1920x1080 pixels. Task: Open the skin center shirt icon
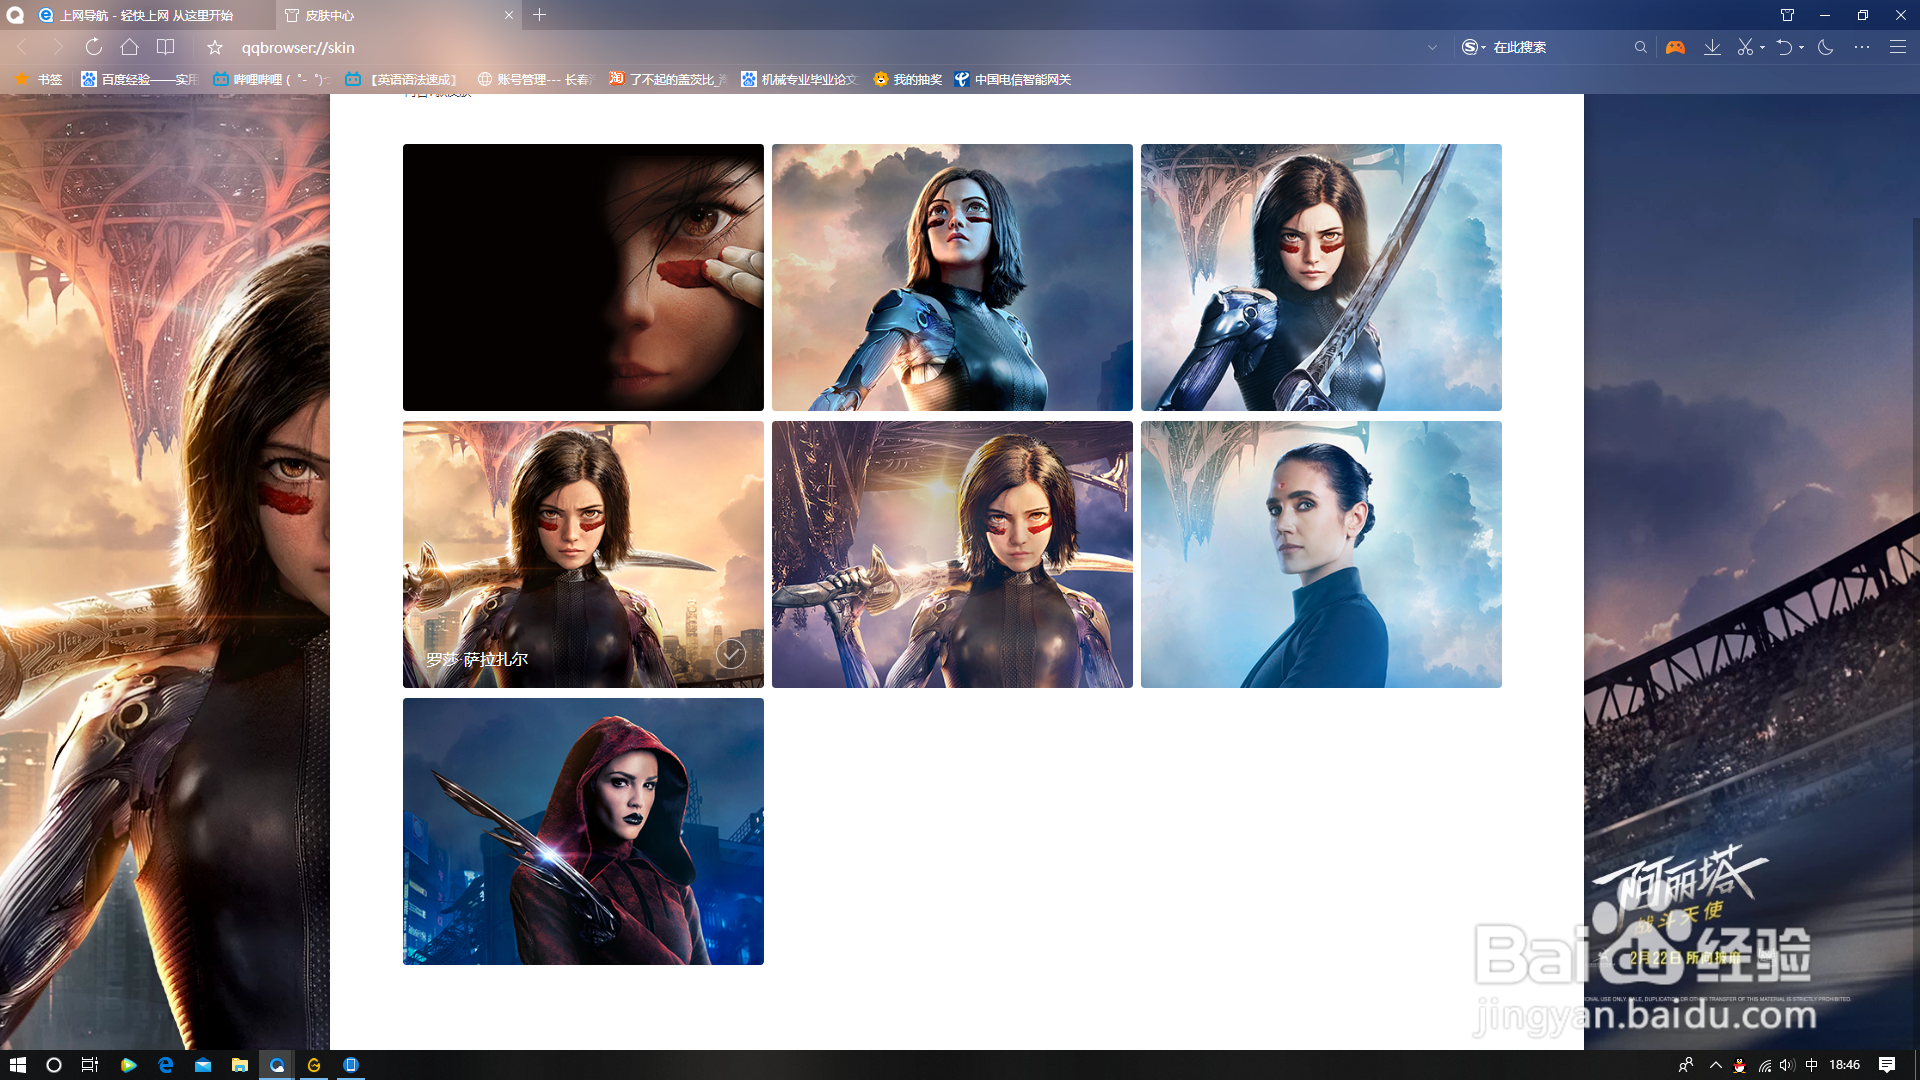tap(1787, 15)
